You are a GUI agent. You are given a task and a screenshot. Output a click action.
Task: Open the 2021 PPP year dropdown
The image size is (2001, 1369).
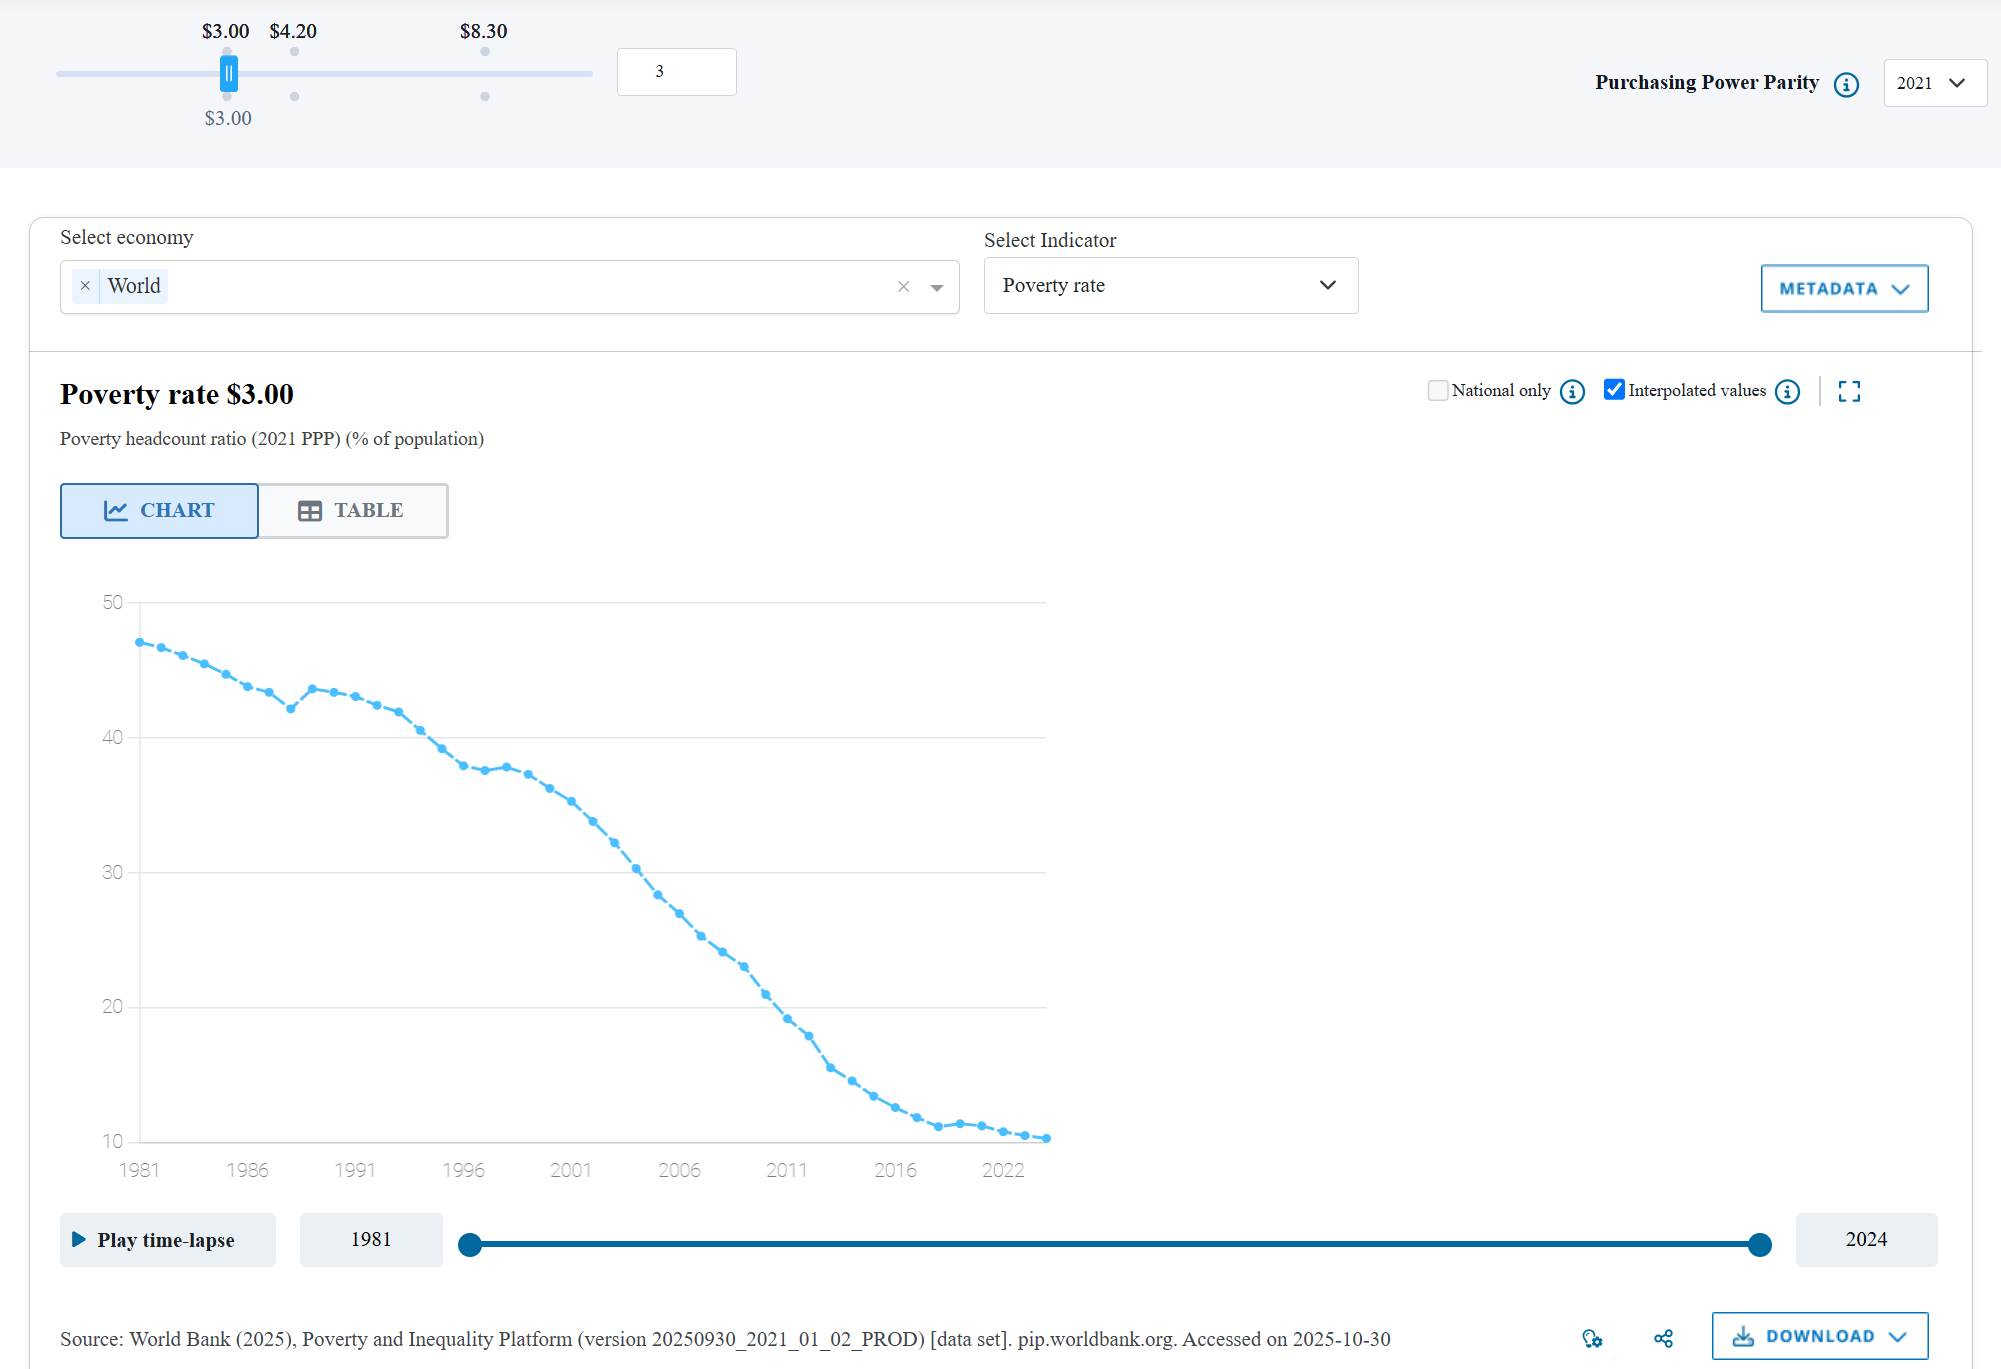[x=1934, y=83]
